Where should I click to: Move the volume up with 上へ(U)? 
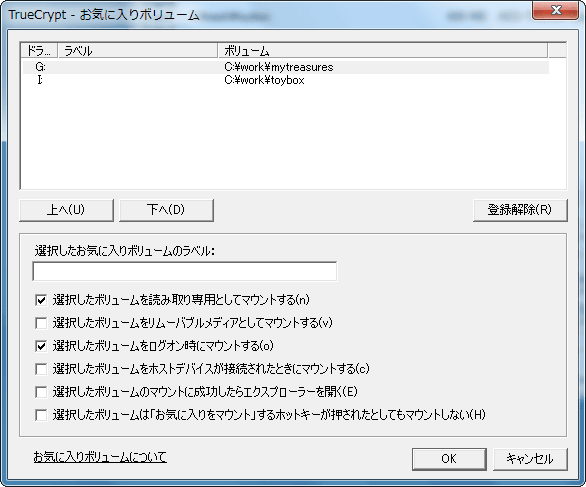coord(66,210)
